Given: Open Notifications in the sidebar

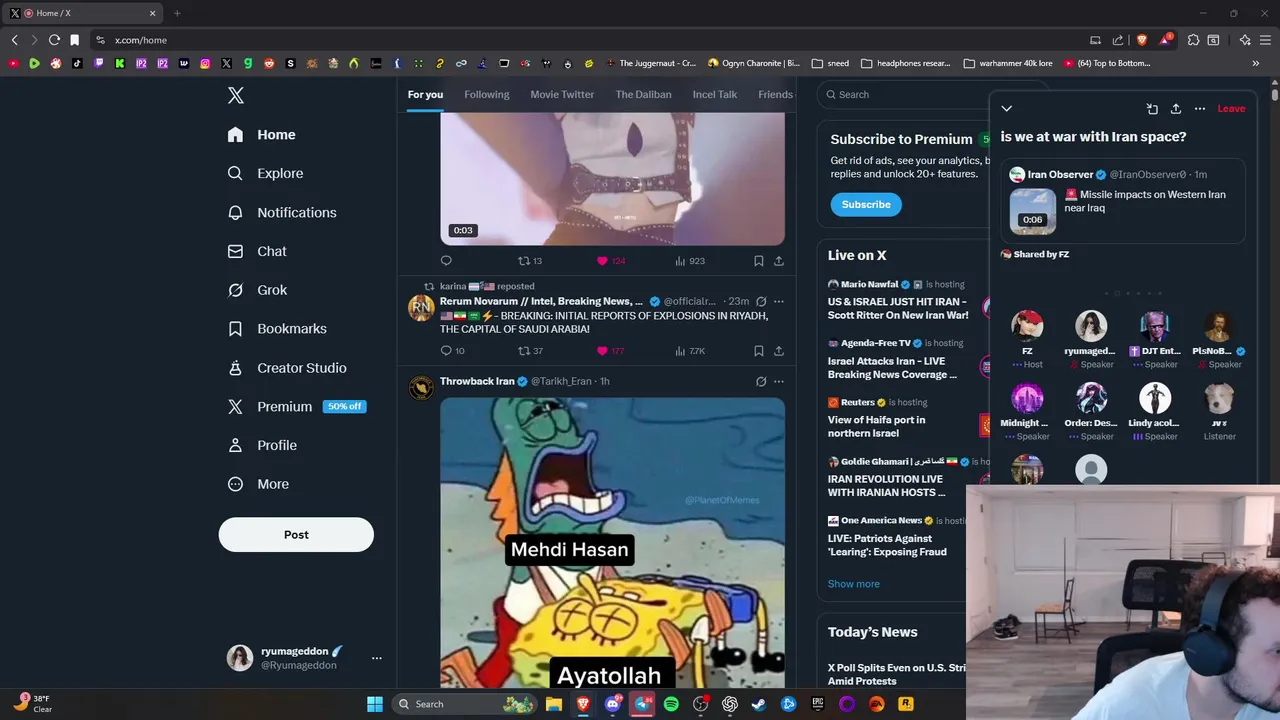Looking at the screenshot, I should pos(282,212).
